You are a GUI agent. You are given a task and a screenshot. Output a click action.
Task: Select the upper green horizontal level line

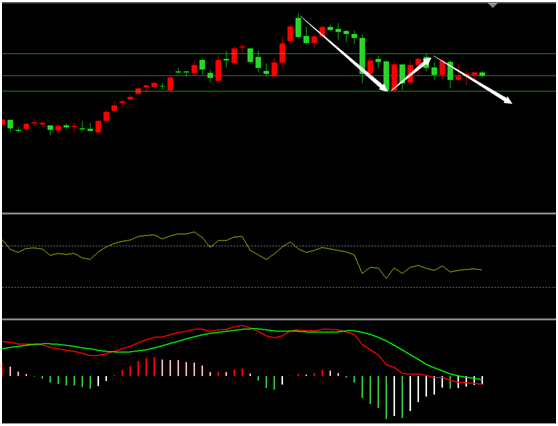click(279, 54)
